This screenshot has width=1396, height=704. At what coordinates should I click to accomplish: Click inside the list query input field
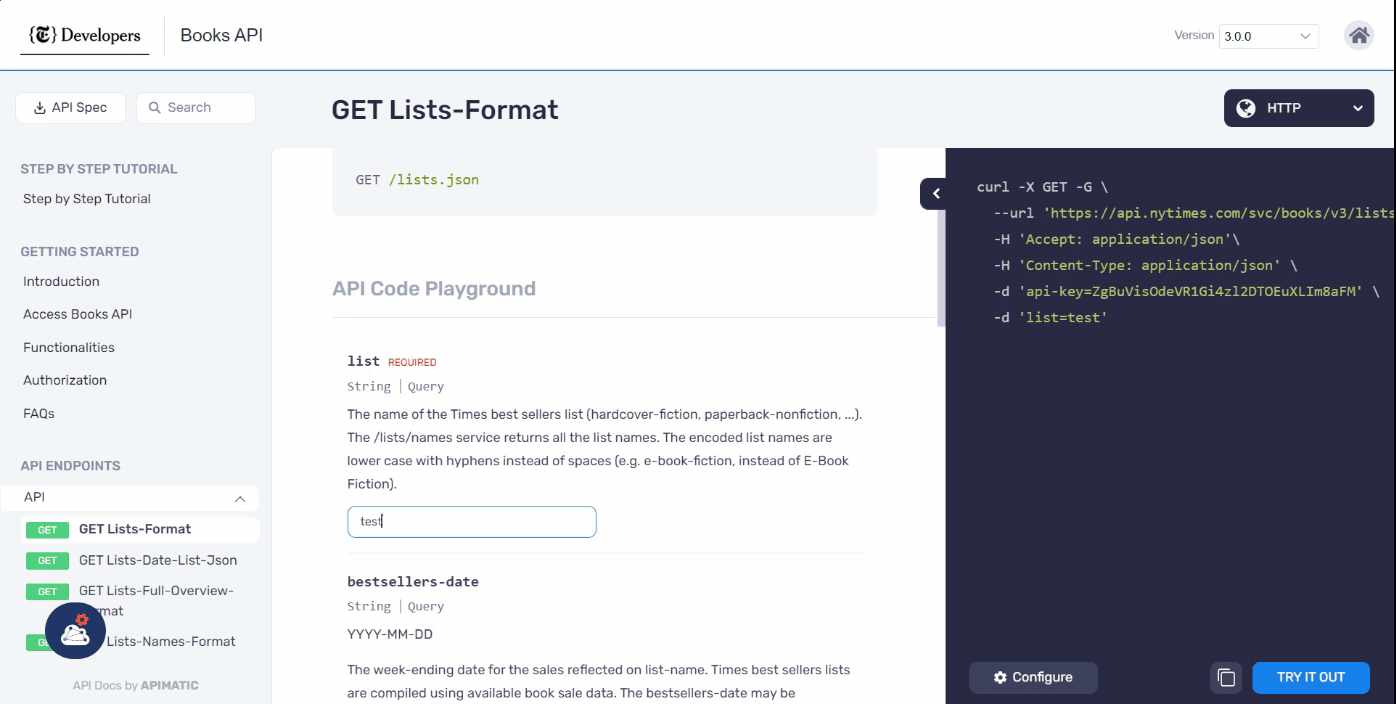click(x=471, y=521)
